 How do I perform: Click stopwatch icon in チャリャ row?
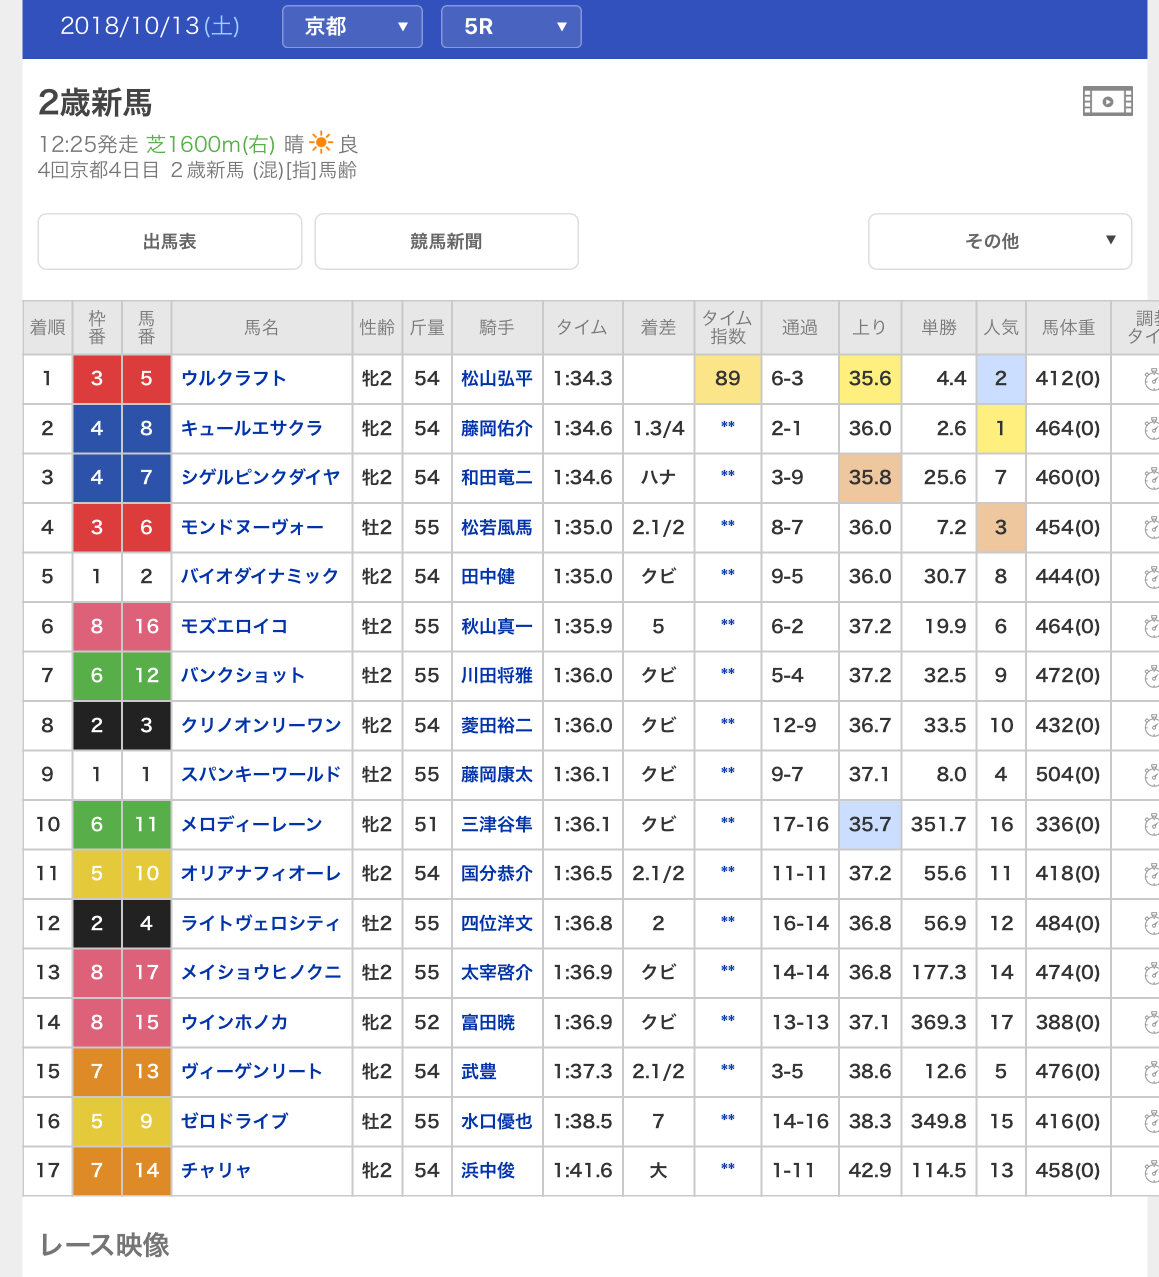pyautogui.click(x=1151, y=1171)
